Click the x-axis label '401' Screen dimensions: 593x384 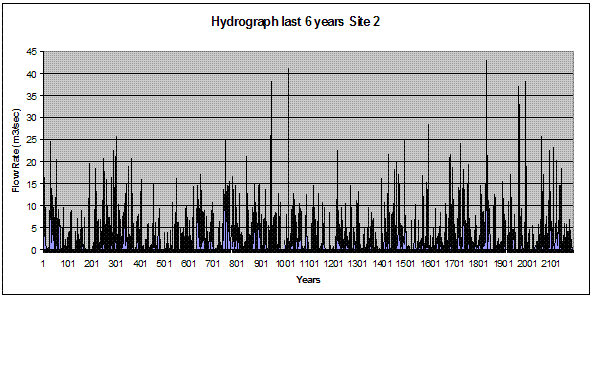click(x=140, y=263)
